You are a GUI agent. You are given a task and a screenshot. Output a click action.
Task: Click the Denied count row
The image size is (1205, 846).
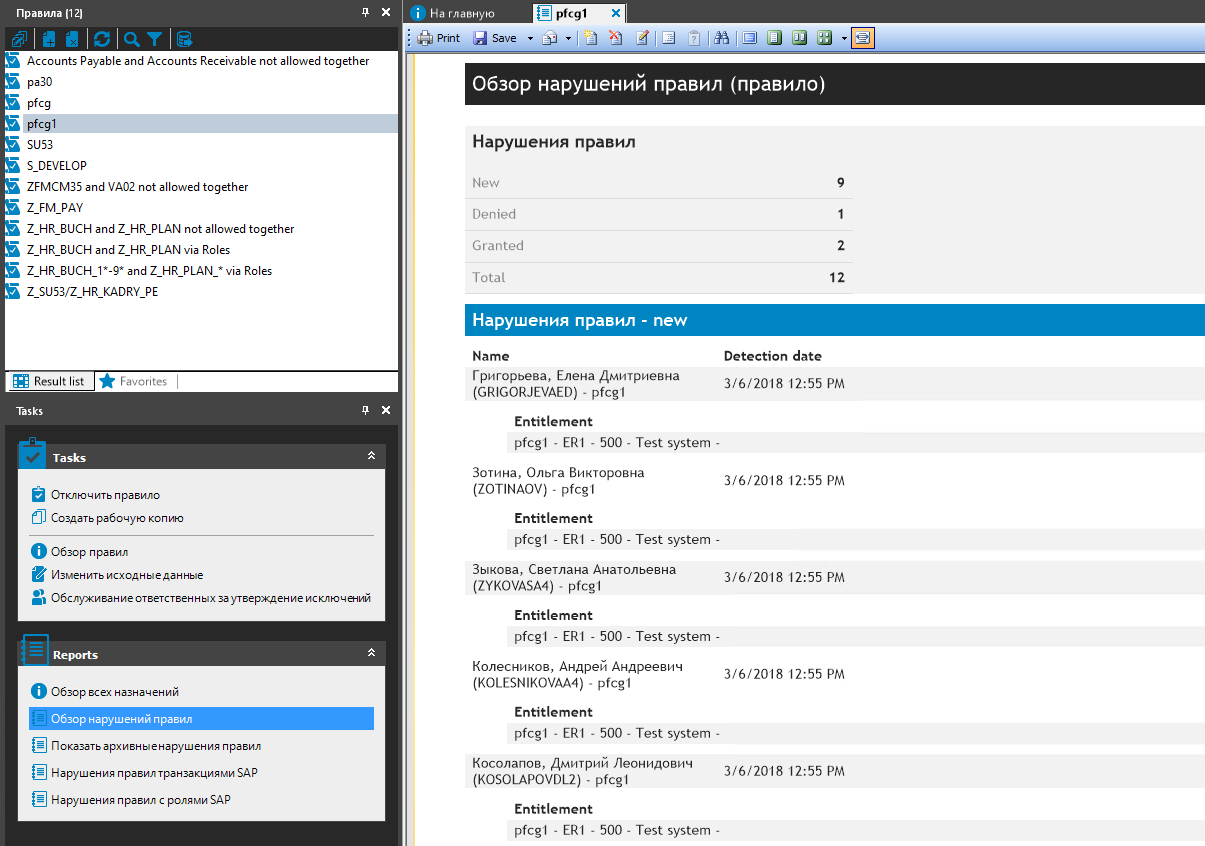[x=659, y=214]
